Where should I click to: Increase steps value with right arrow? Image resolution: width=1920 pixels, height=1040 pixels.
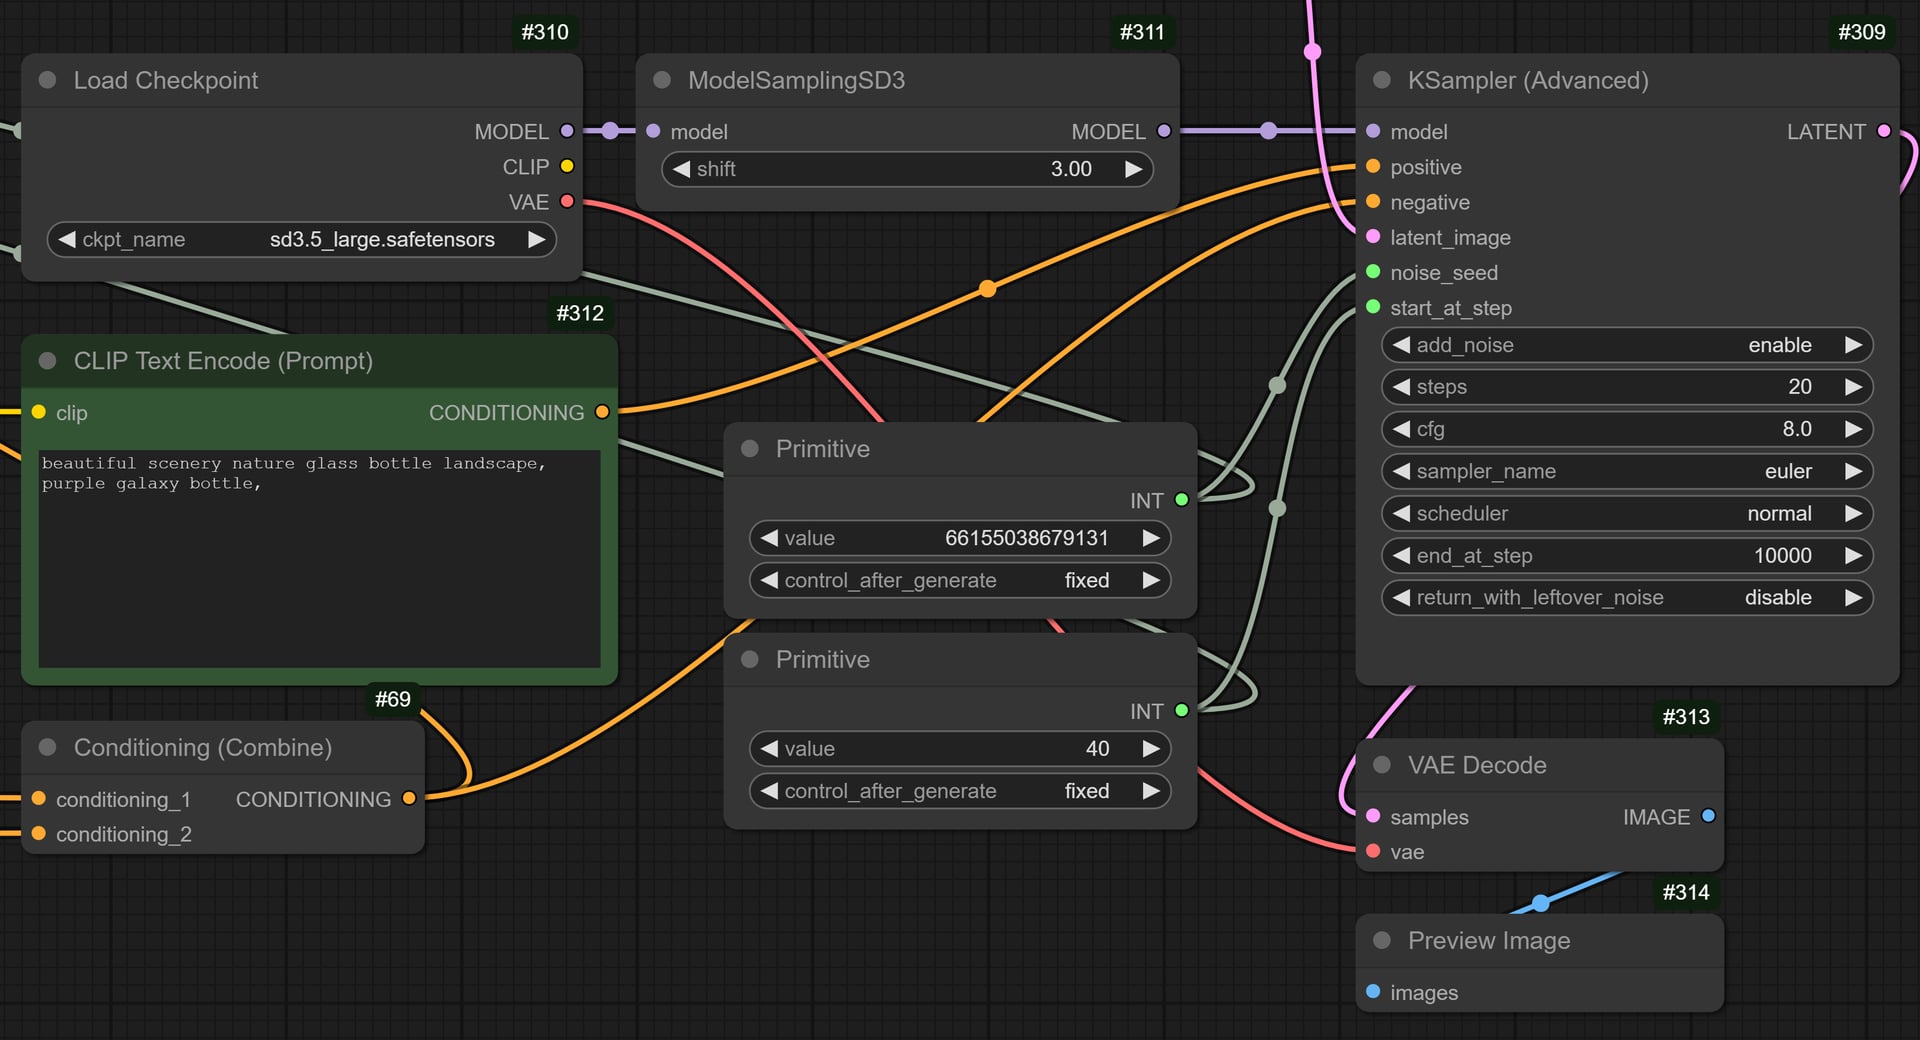coord(1853,387)
